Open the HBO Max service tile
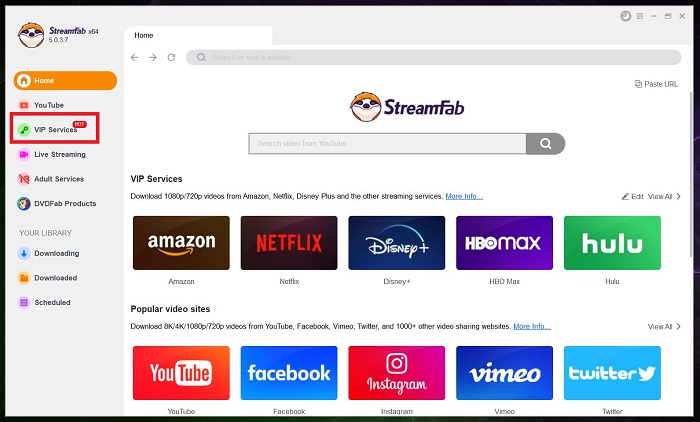 [x=504, y=243]
